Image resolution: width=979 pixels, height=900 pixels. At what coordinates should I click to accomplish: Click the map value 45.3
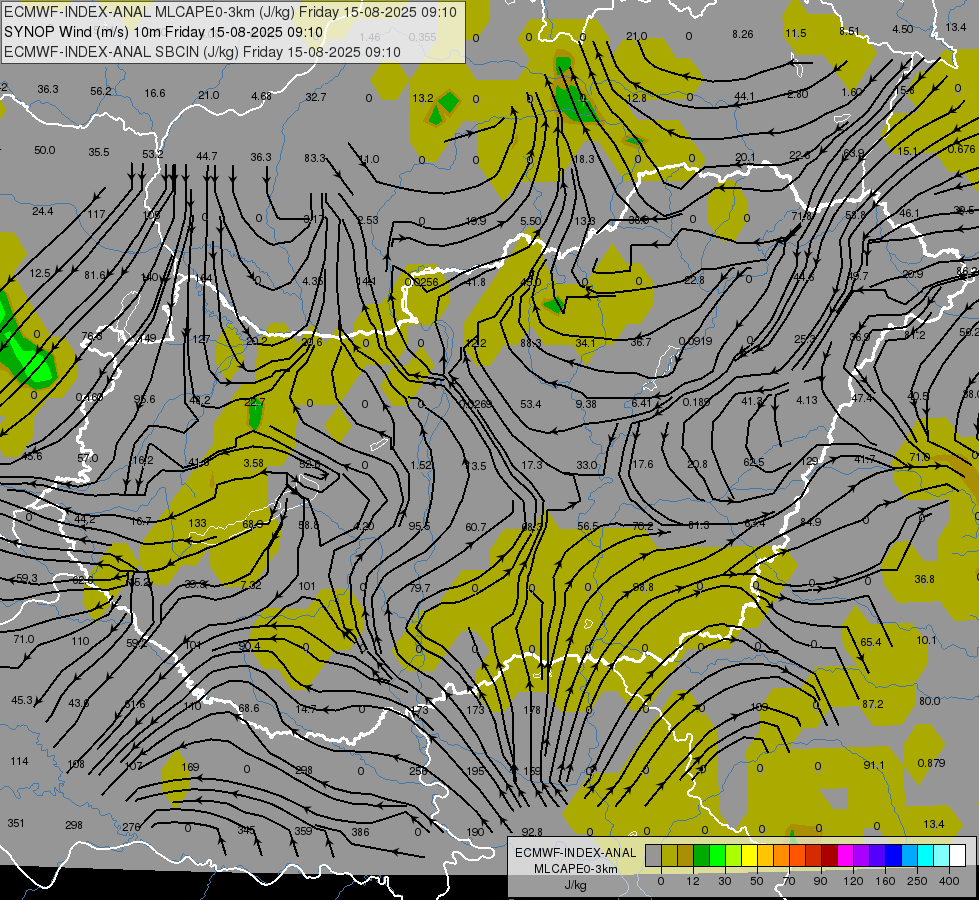[x=22, y=700]
